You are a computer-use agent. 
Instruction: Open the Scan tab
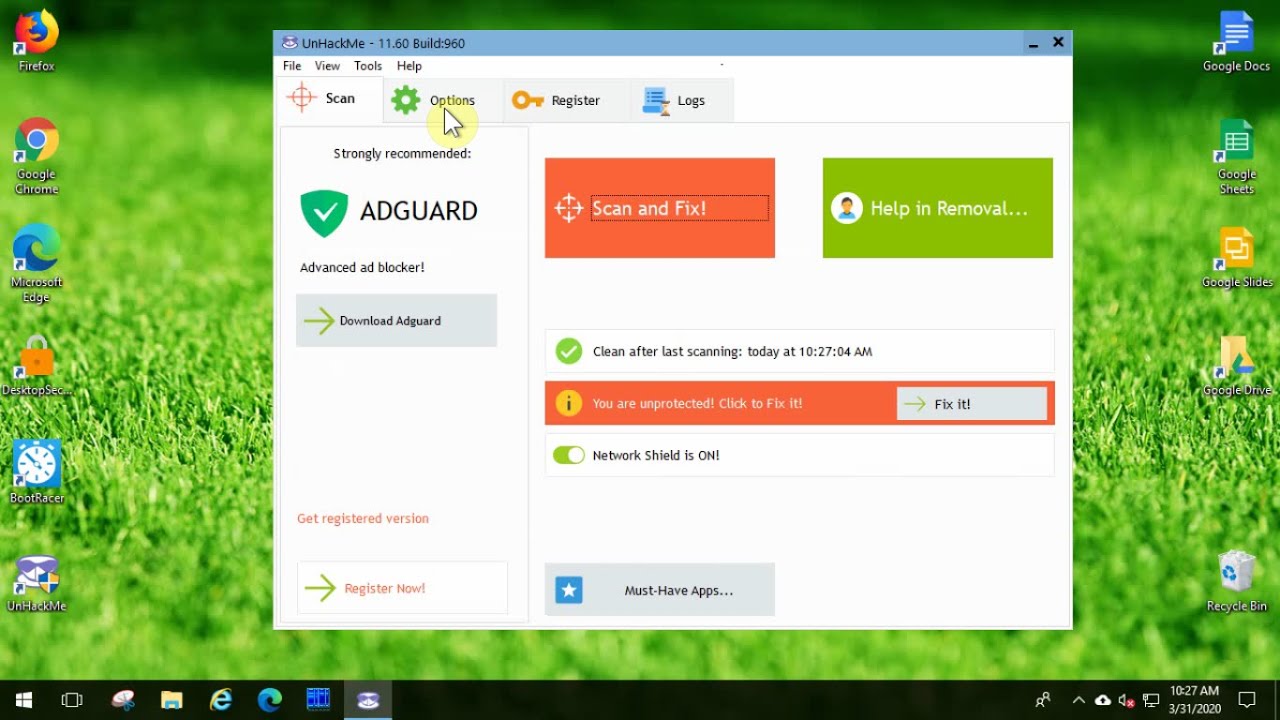[x=331, y=99]
